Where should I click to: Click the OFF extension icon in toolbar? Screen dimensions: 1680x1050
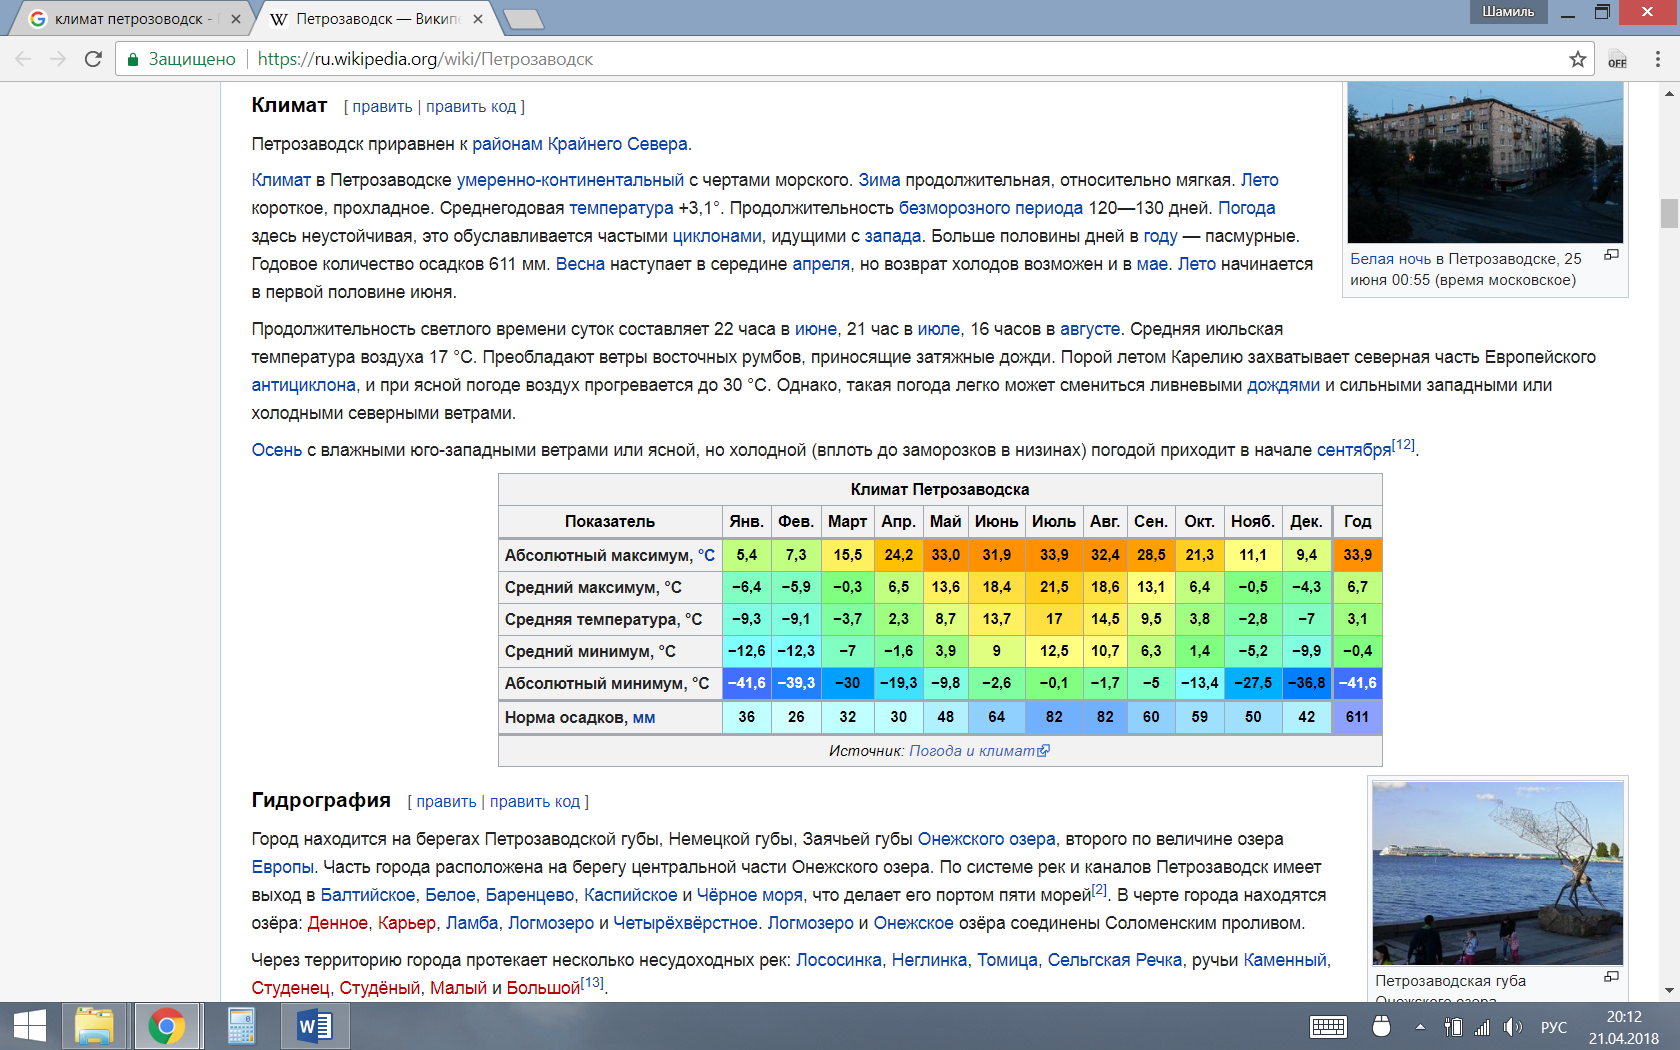[1617, 59]
